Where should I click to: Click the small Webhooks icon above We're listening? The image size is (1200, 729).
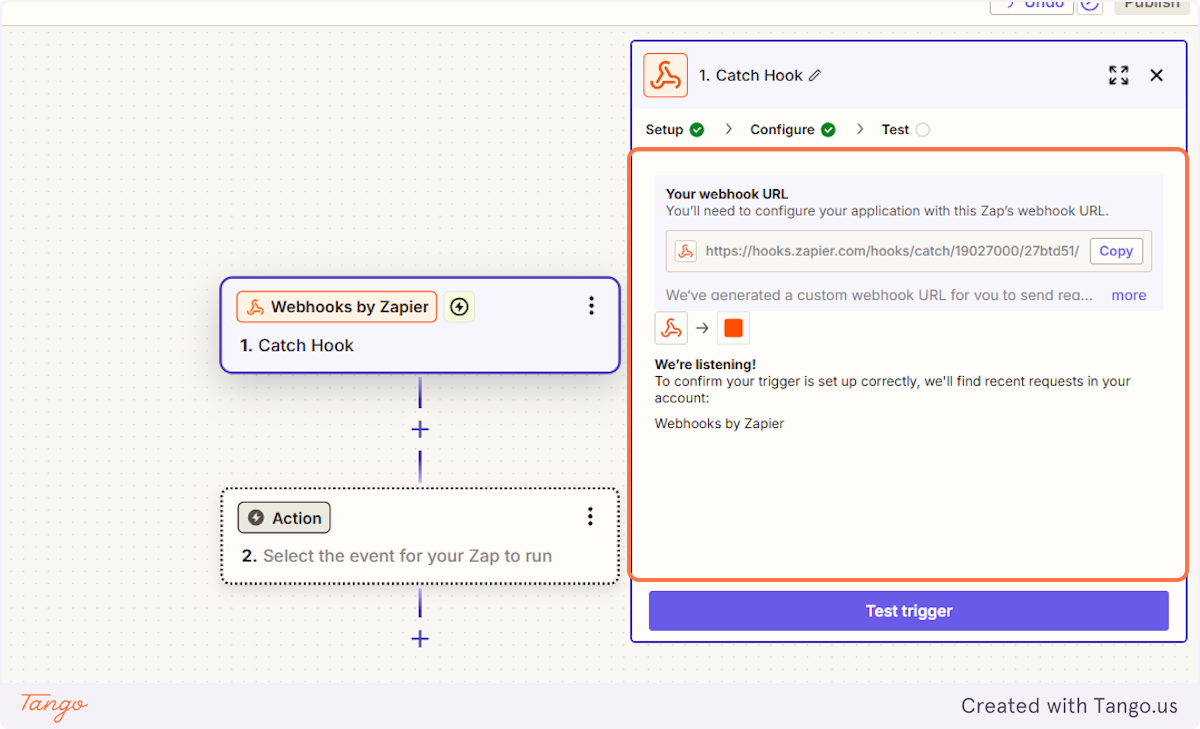click(x=671, y=328)
